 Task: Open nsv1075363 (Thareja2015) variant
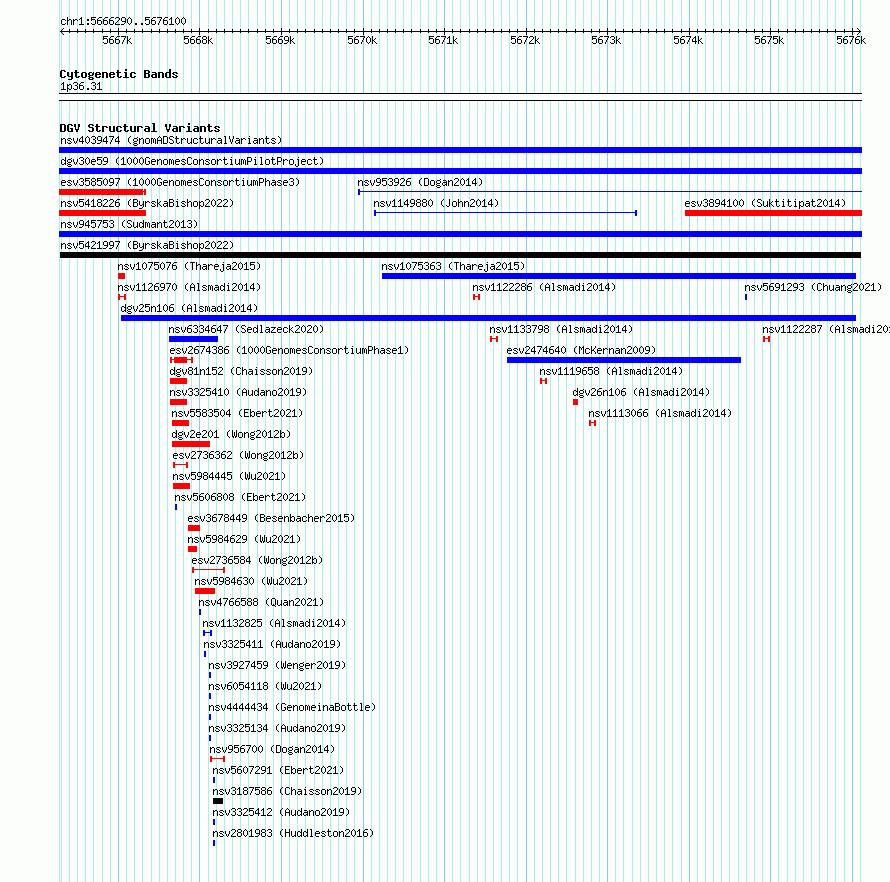453,266
